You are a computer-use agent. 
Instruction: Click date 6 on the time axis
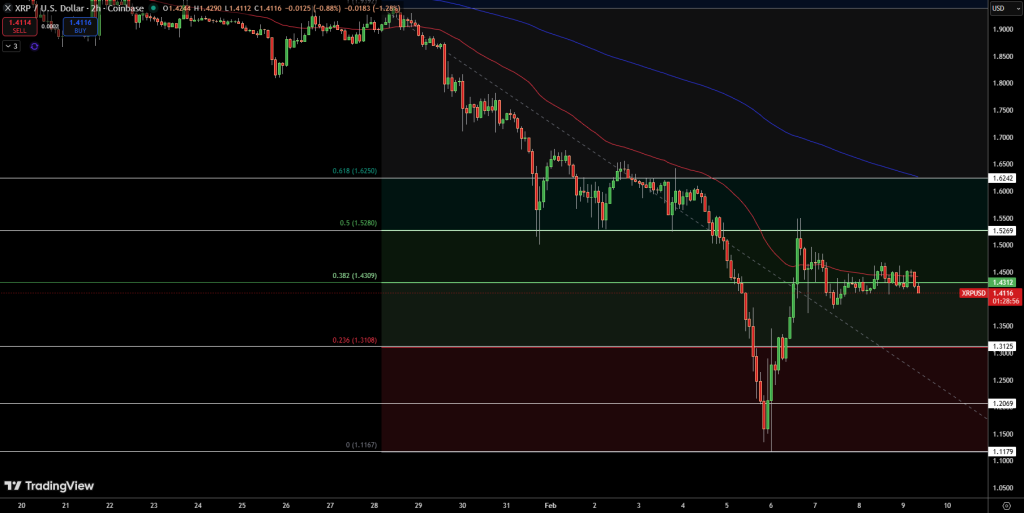click(771, 506)
